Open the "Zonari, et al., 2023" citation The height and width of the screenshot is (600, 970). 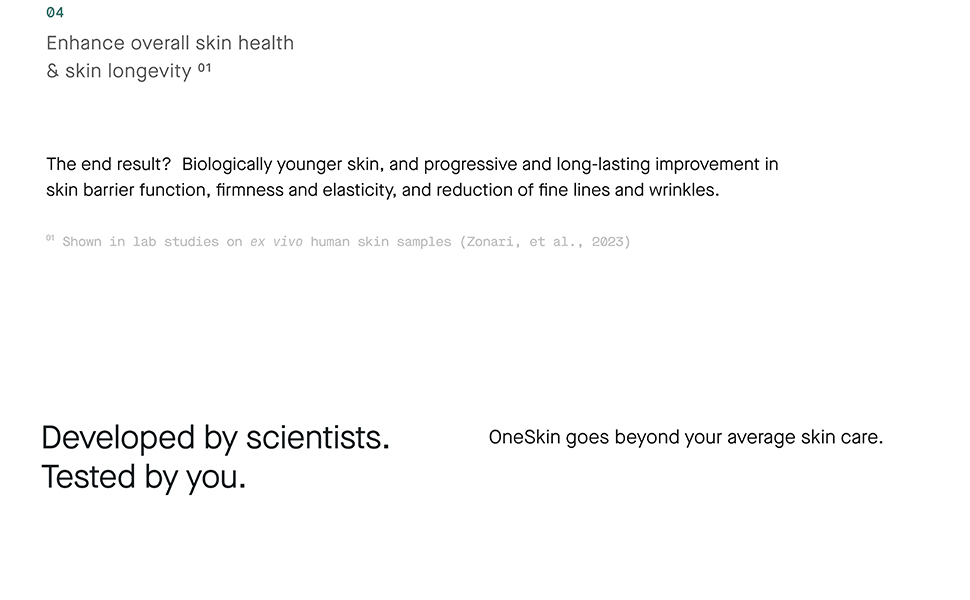click(x=545, y=242)
